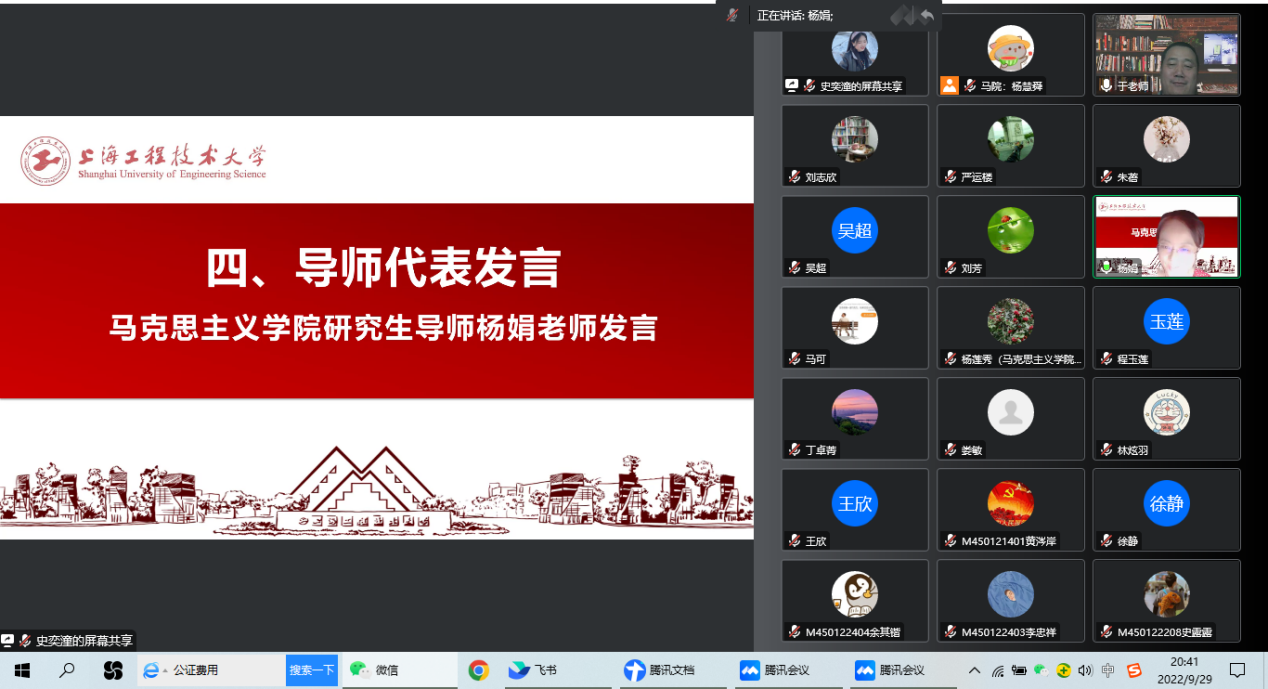Click the volume icon in system tray
This screenshot has height=689, width=1268.
pyautogui.click(x=1085, y=670)
